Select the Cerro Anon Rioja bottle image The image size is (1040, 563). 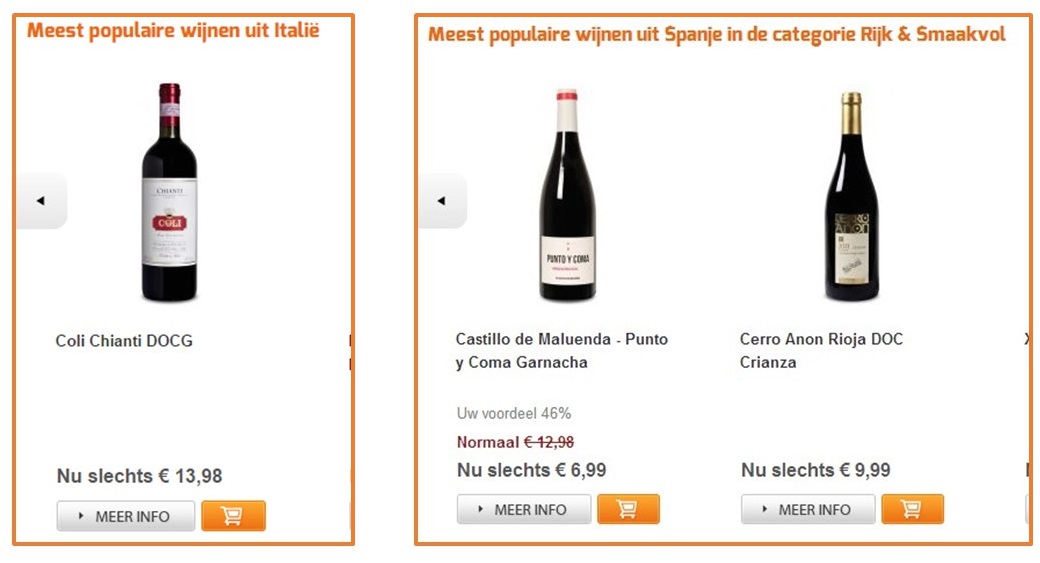[x=851, y=197]
